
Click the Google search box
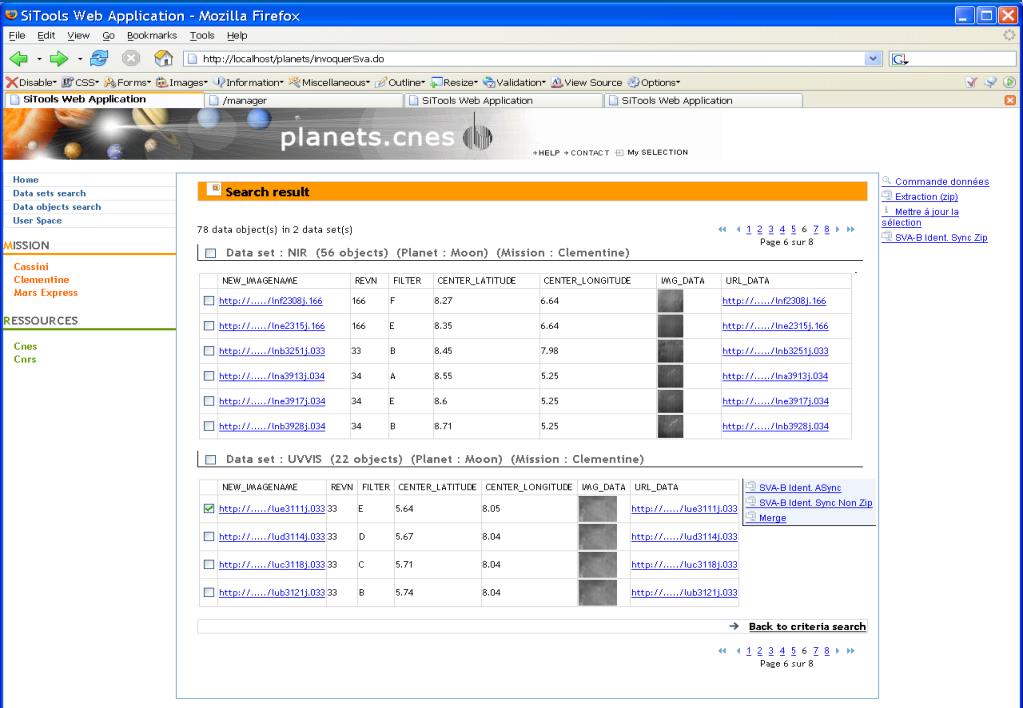(x=953, y=59)
